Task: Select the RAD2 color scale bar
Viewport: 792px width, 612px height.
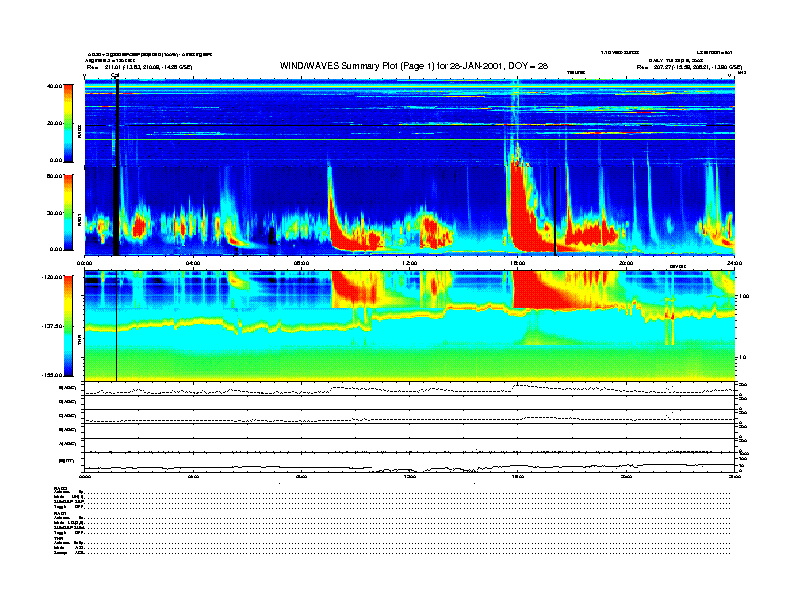Action: tap(68, 123)
